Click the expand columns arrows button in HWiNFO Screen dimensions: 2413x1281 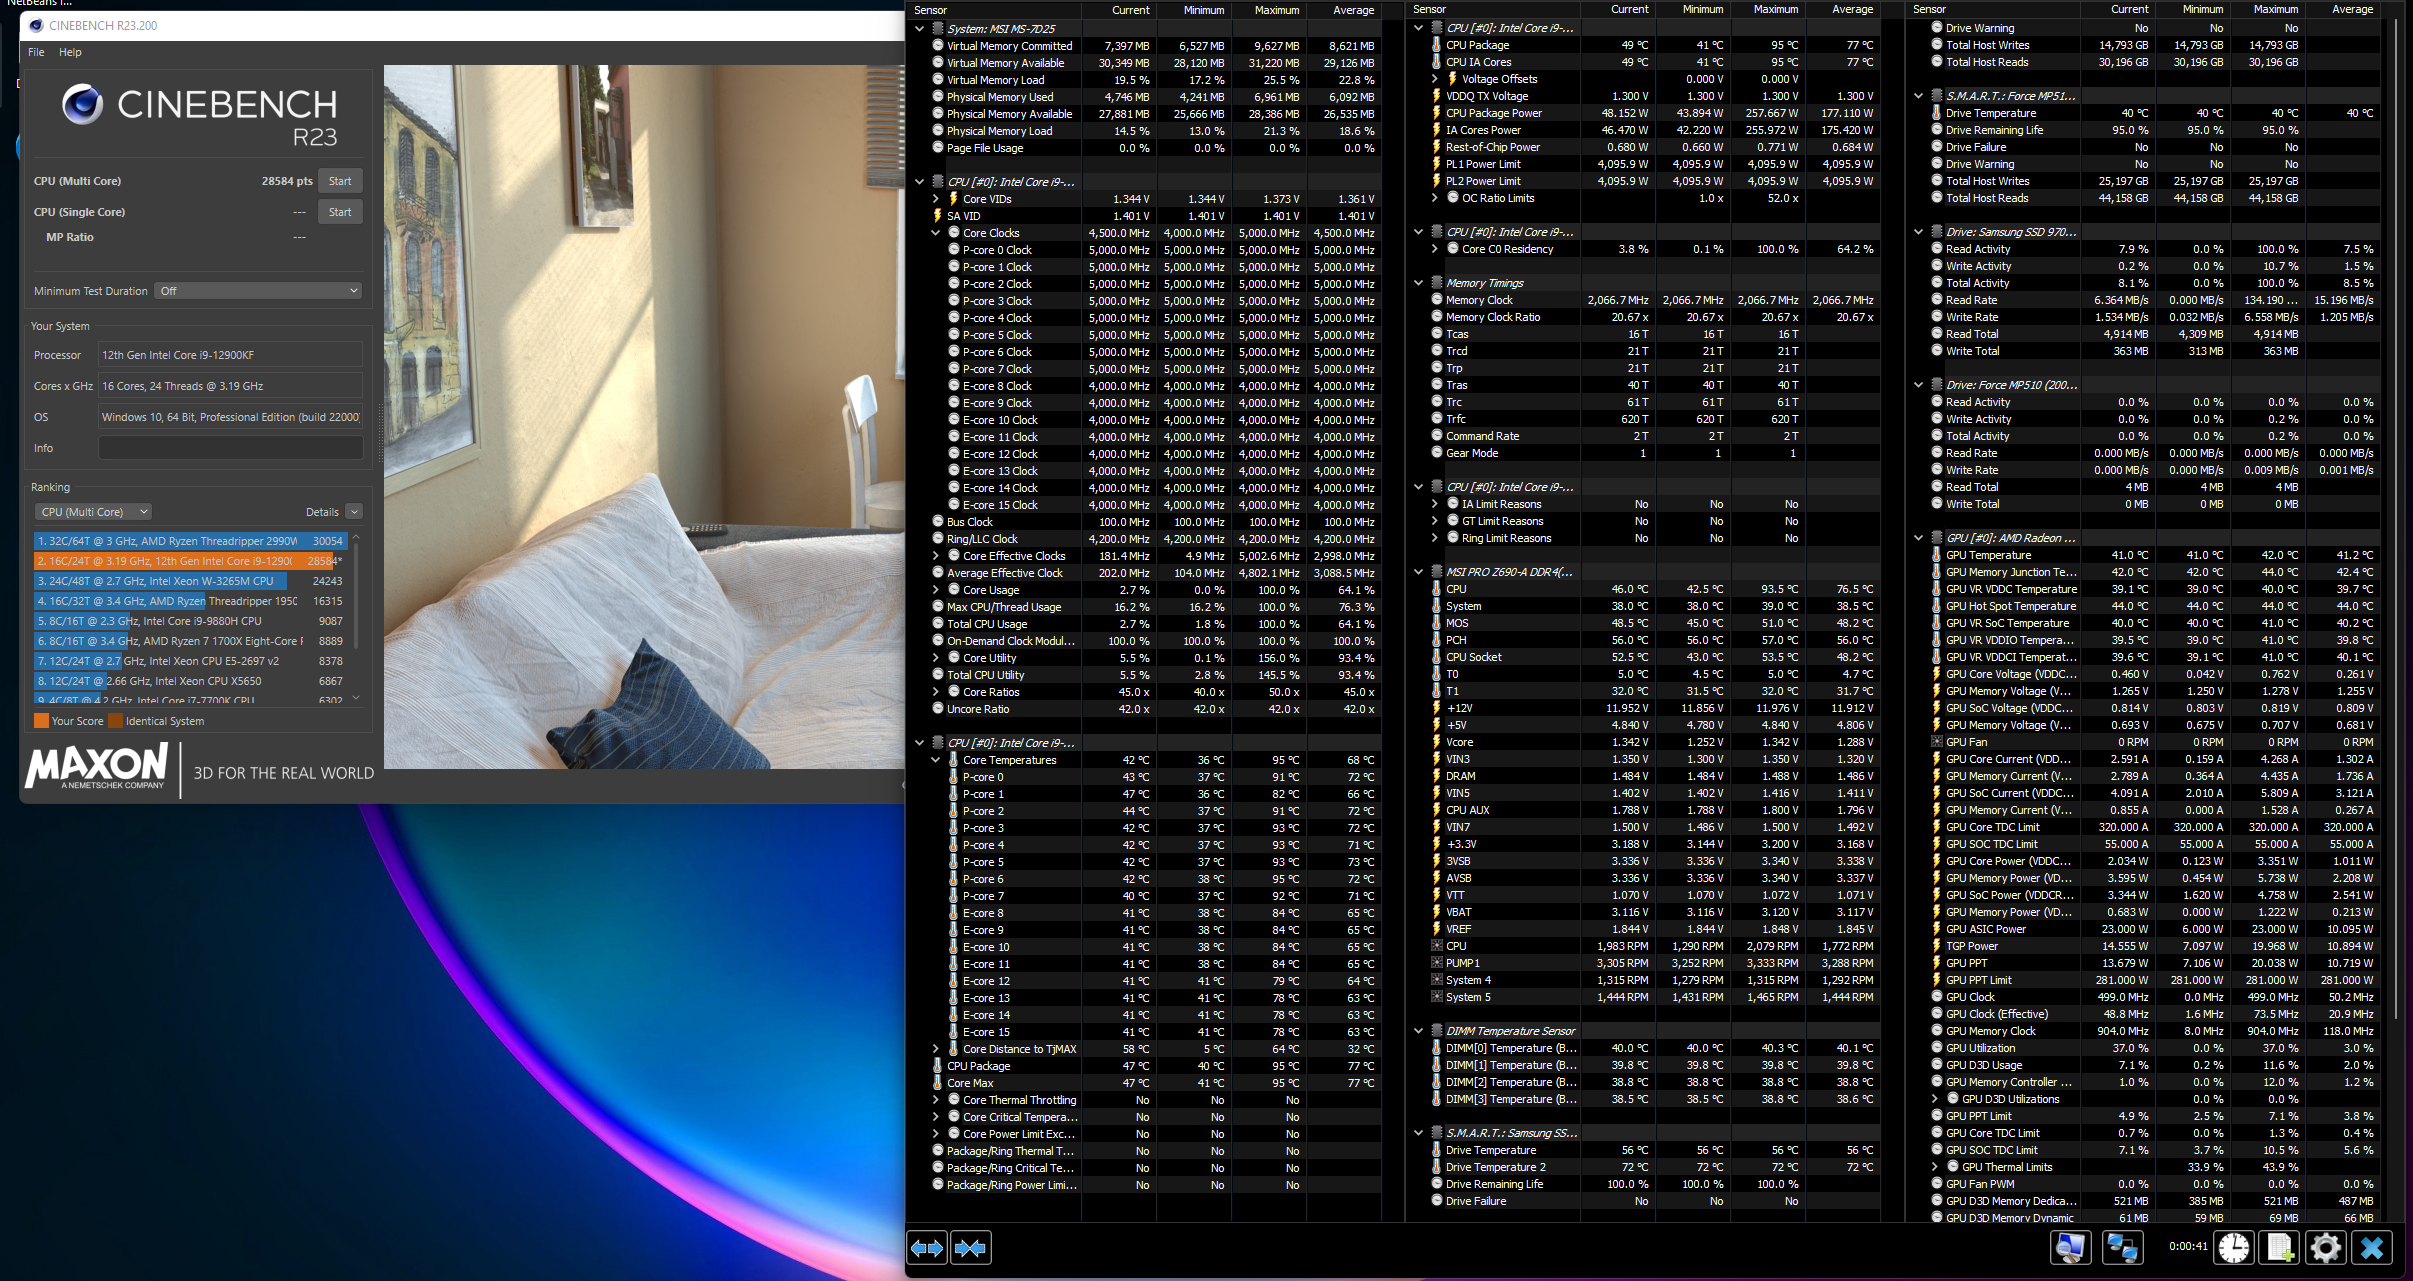[x=927, y=1247]
